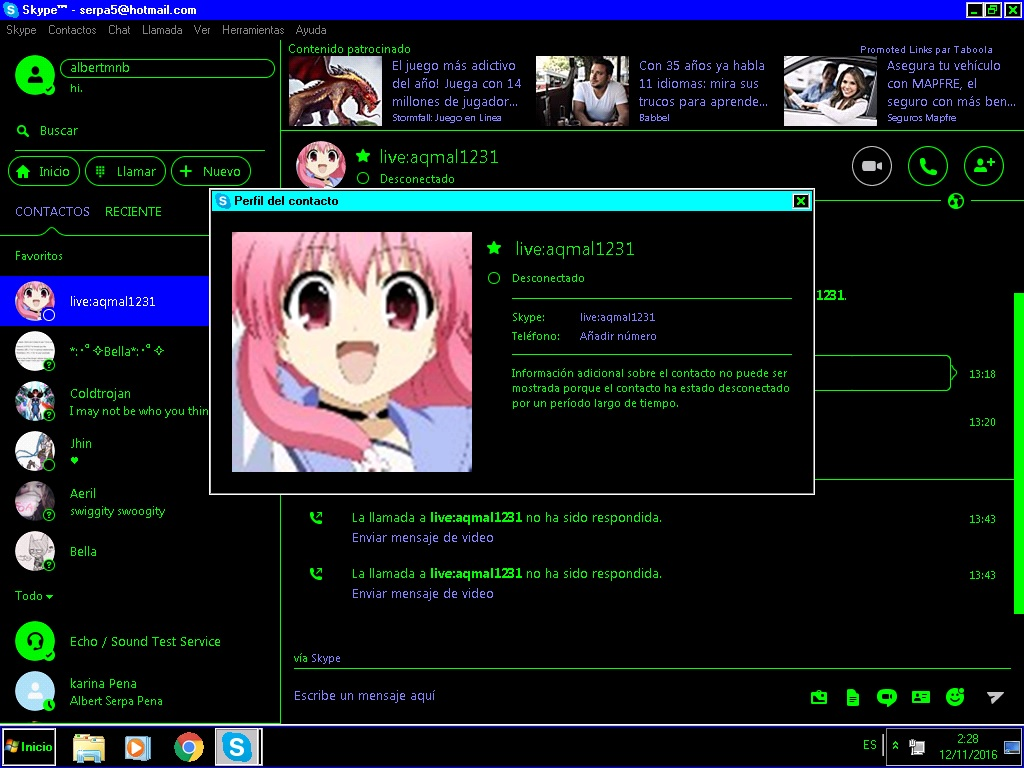Screen dimensions: 1024x768
Task: Click the send message arrow
Action: (995, 697)
